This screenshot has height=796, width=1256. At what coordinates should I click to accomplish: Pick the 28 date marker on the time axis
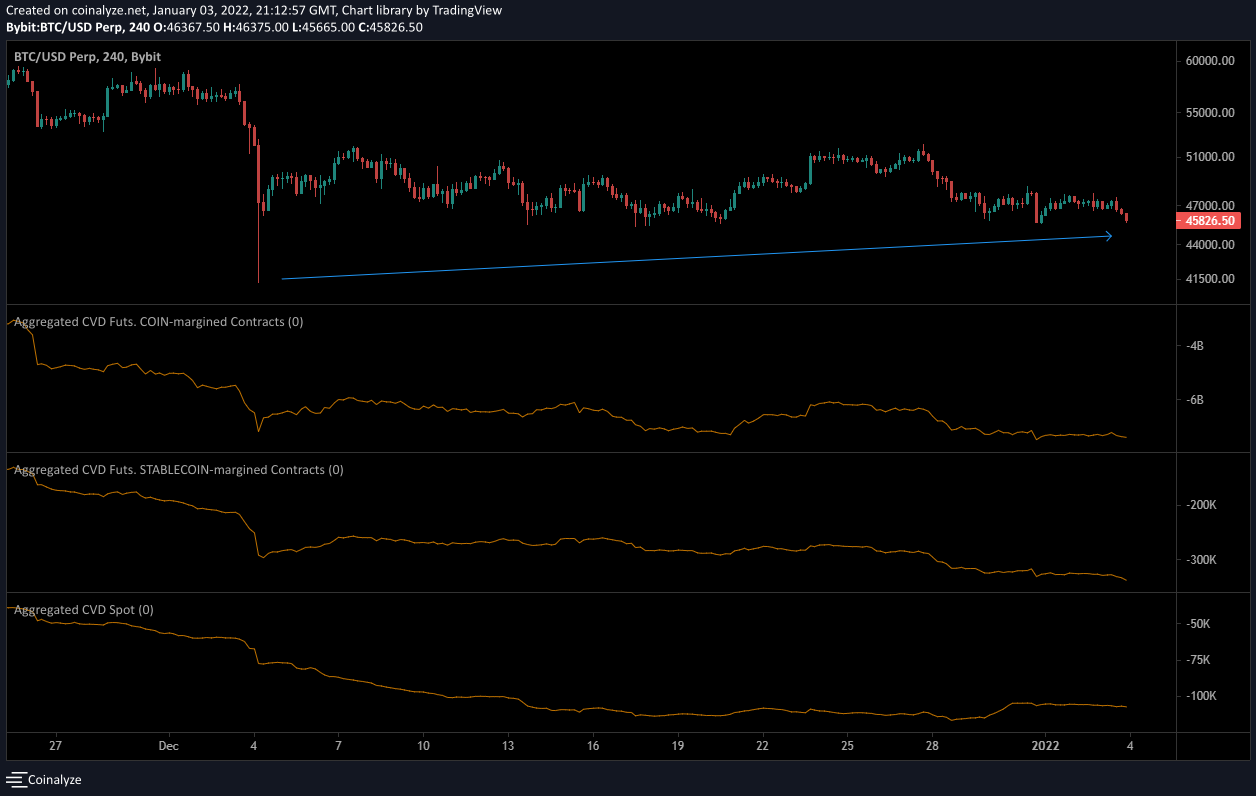(932, 746)
